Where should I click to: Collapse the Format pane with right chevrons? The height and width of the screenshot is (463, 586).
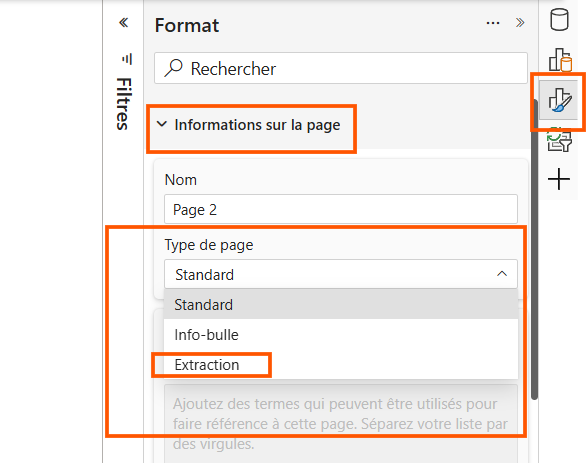click(520, 23)
